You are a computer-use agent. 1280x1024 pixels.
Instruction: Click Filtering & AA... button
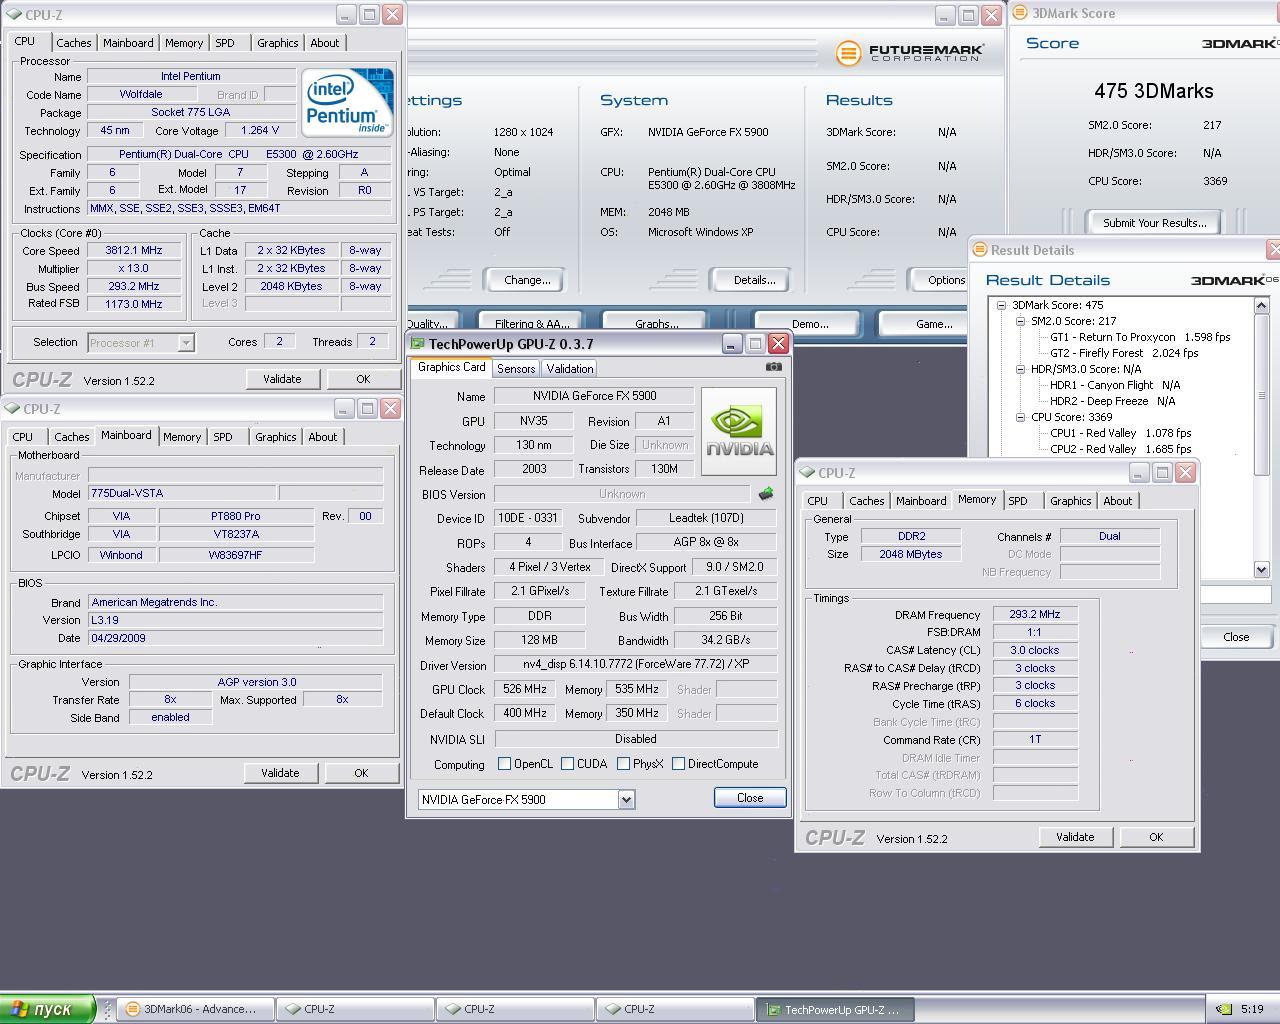point(532,323)
